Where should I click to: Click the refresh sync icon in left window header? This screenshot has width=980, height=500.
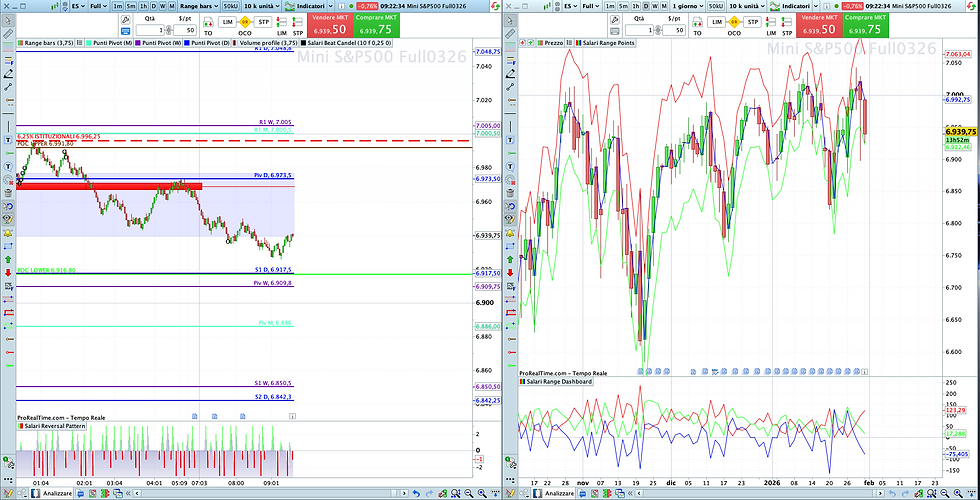click(x=494, y=6)
